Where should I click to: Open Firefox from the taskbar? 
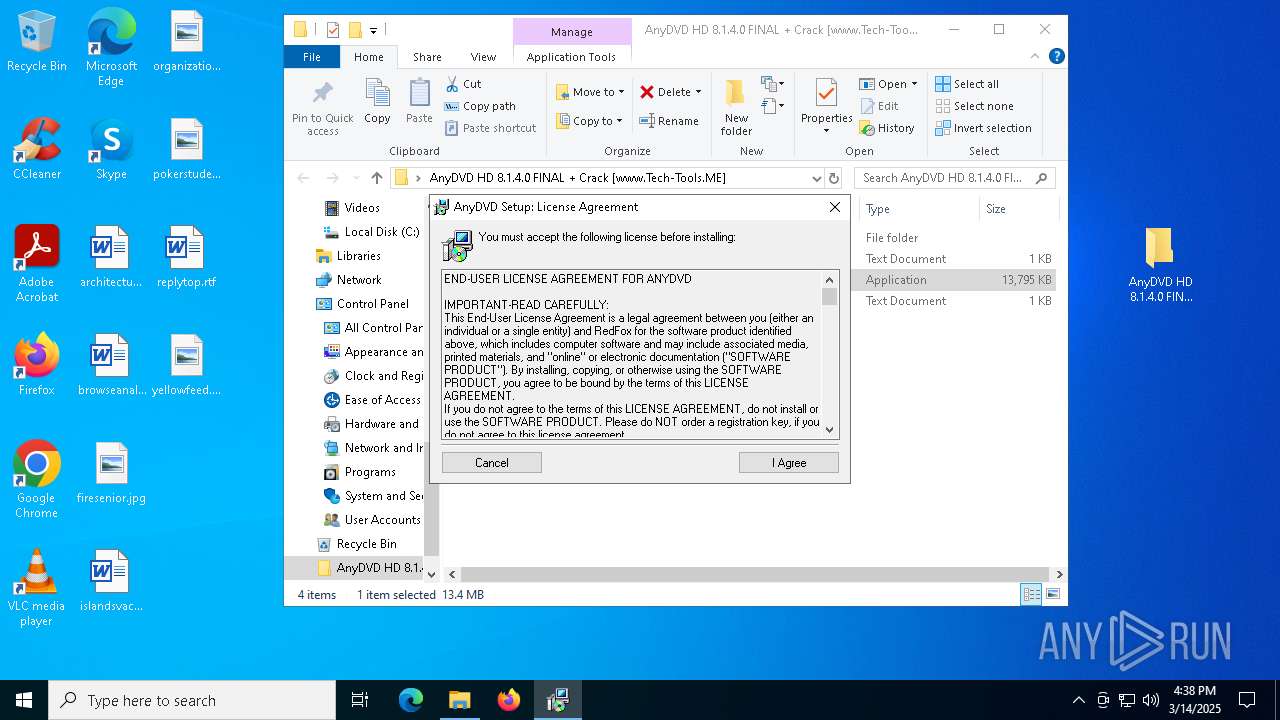point(509,700)
